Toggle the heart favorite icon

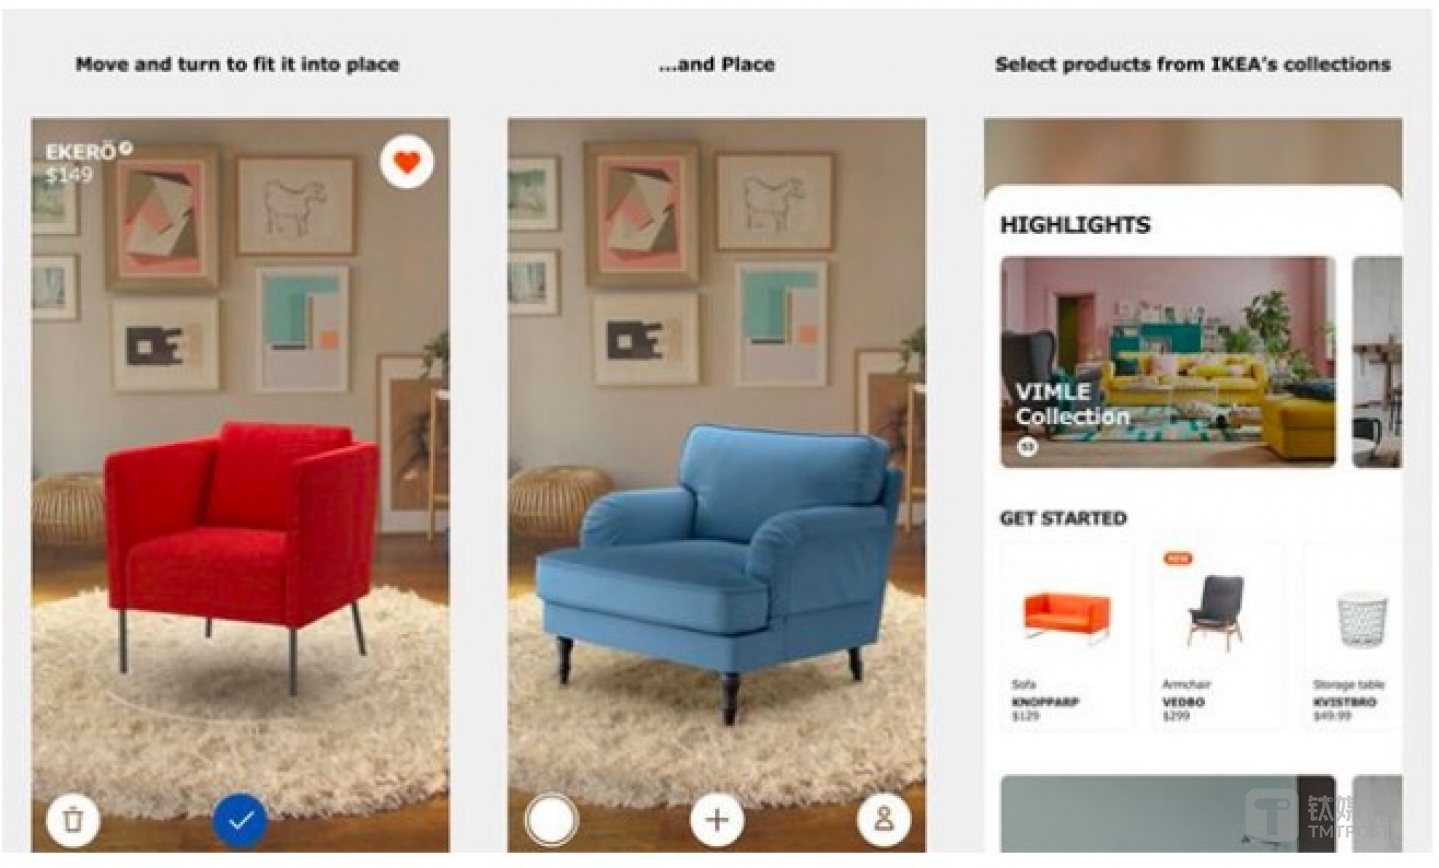[407, 162]
